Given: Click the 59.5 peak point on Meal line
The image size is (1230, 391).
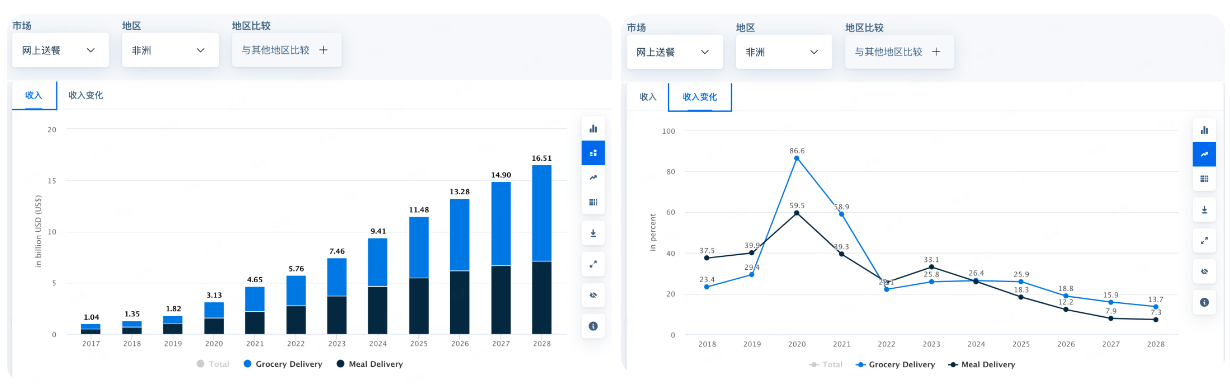Looking at the screenshot, I should coord(796,213).
